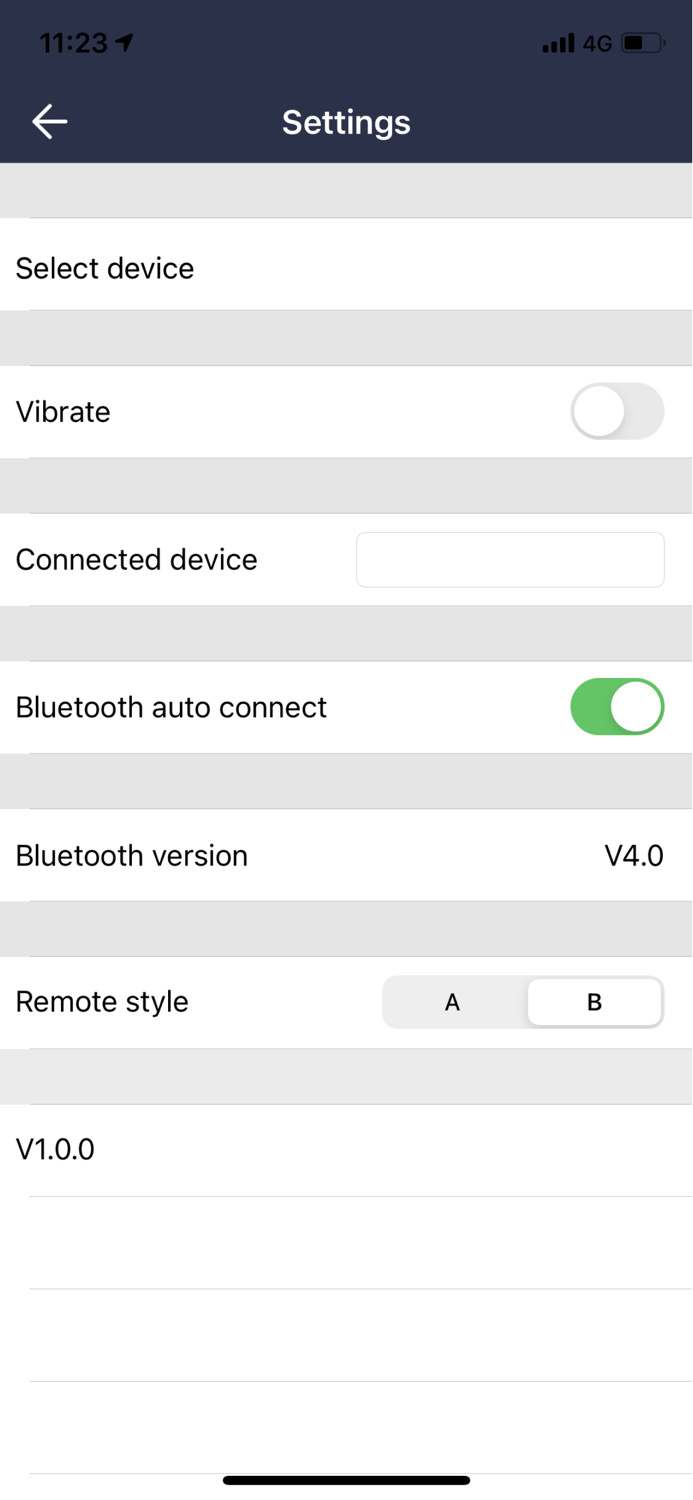The image size is (693, 1500).
Task: Tap the Connected device input box
Action: [x=509, y=559]
